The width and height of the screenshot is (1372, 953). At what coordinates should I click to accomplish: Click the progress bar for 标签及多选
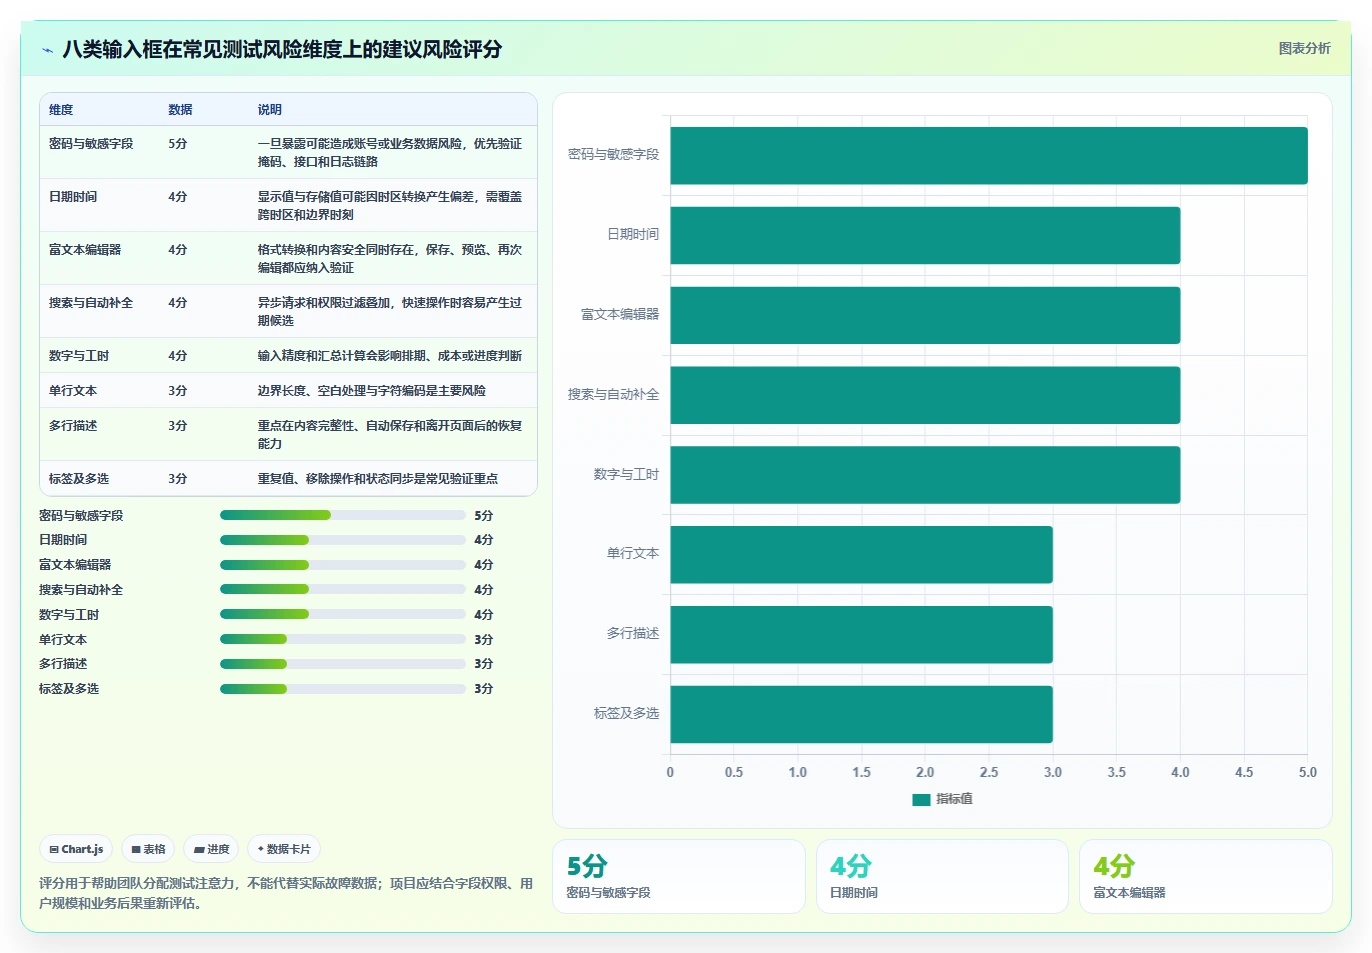tap(343, 688)
